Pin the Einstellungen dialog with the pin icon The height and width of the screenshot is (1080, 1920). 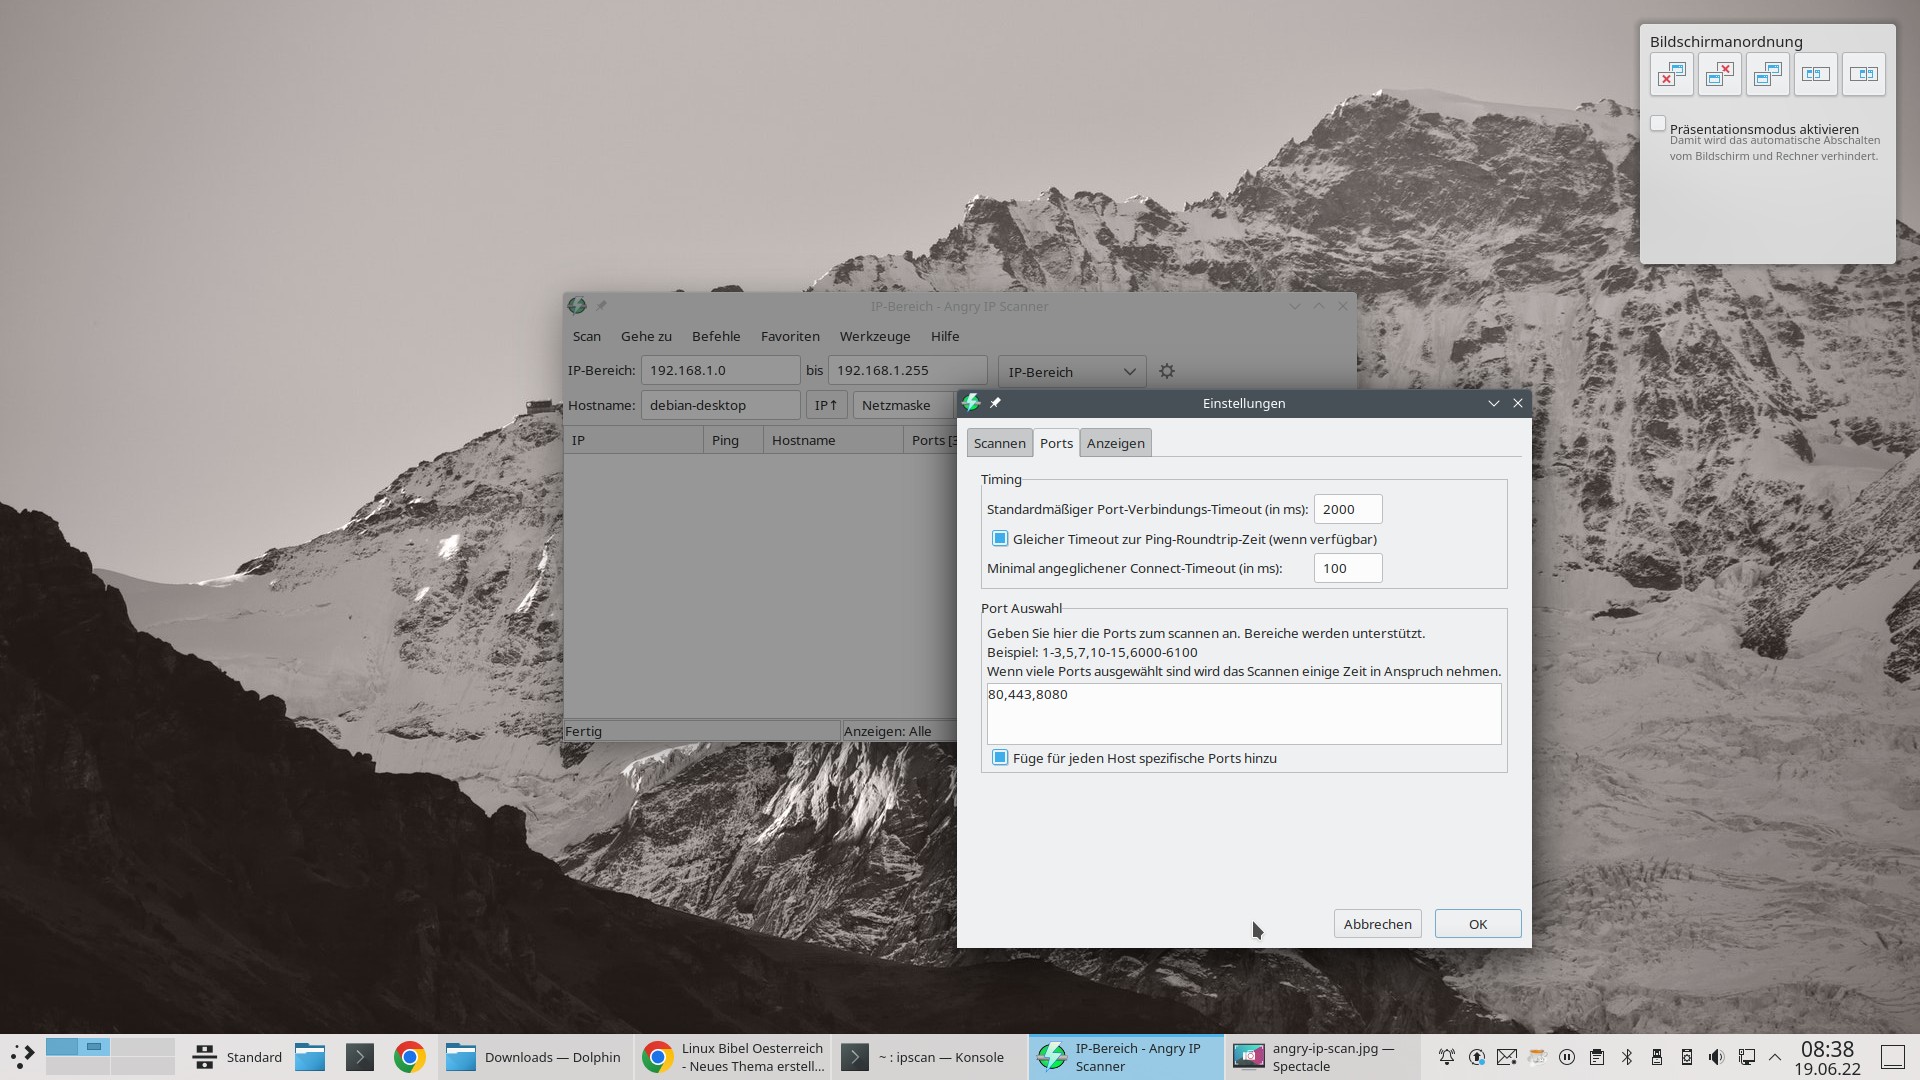tap(995, 403)
